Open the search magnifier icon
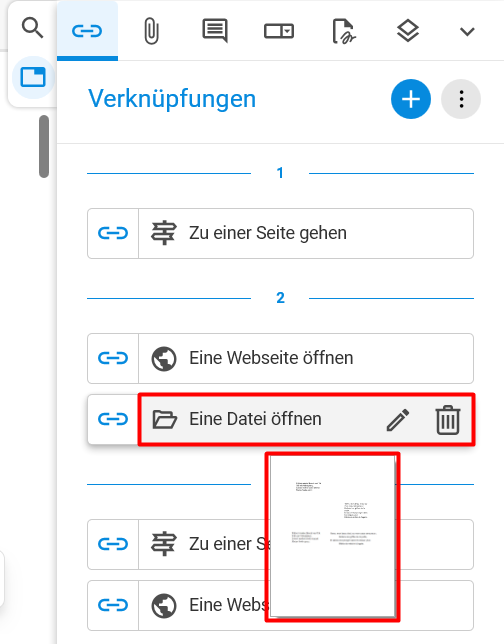This screenshot has height=644, width=504. coord(32,28)
